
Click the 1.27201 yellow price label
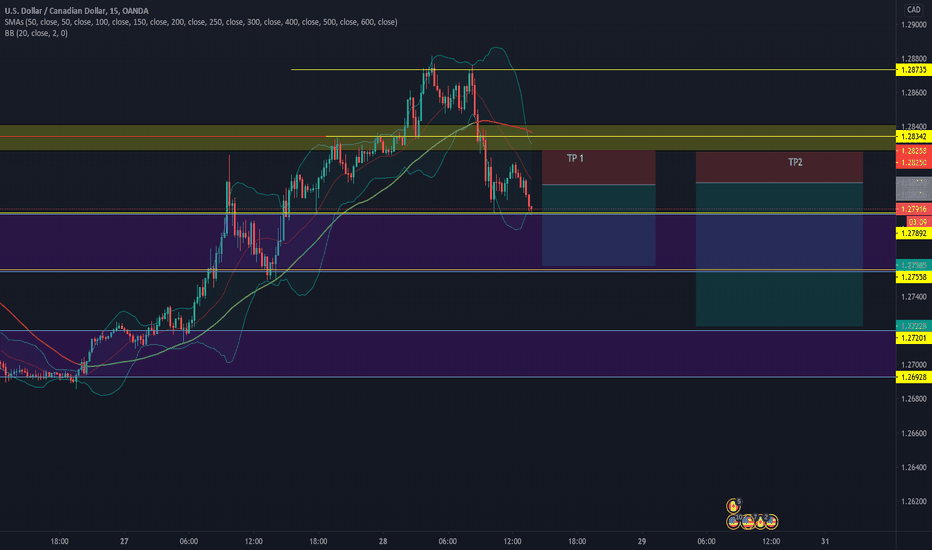click(x=913, y=338)
